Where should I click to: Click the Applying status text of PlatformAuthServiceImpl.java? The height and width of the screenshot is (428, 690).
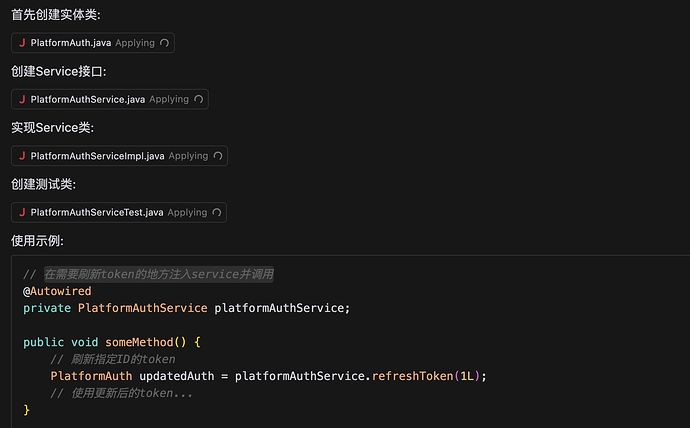(x=188, y=156)
